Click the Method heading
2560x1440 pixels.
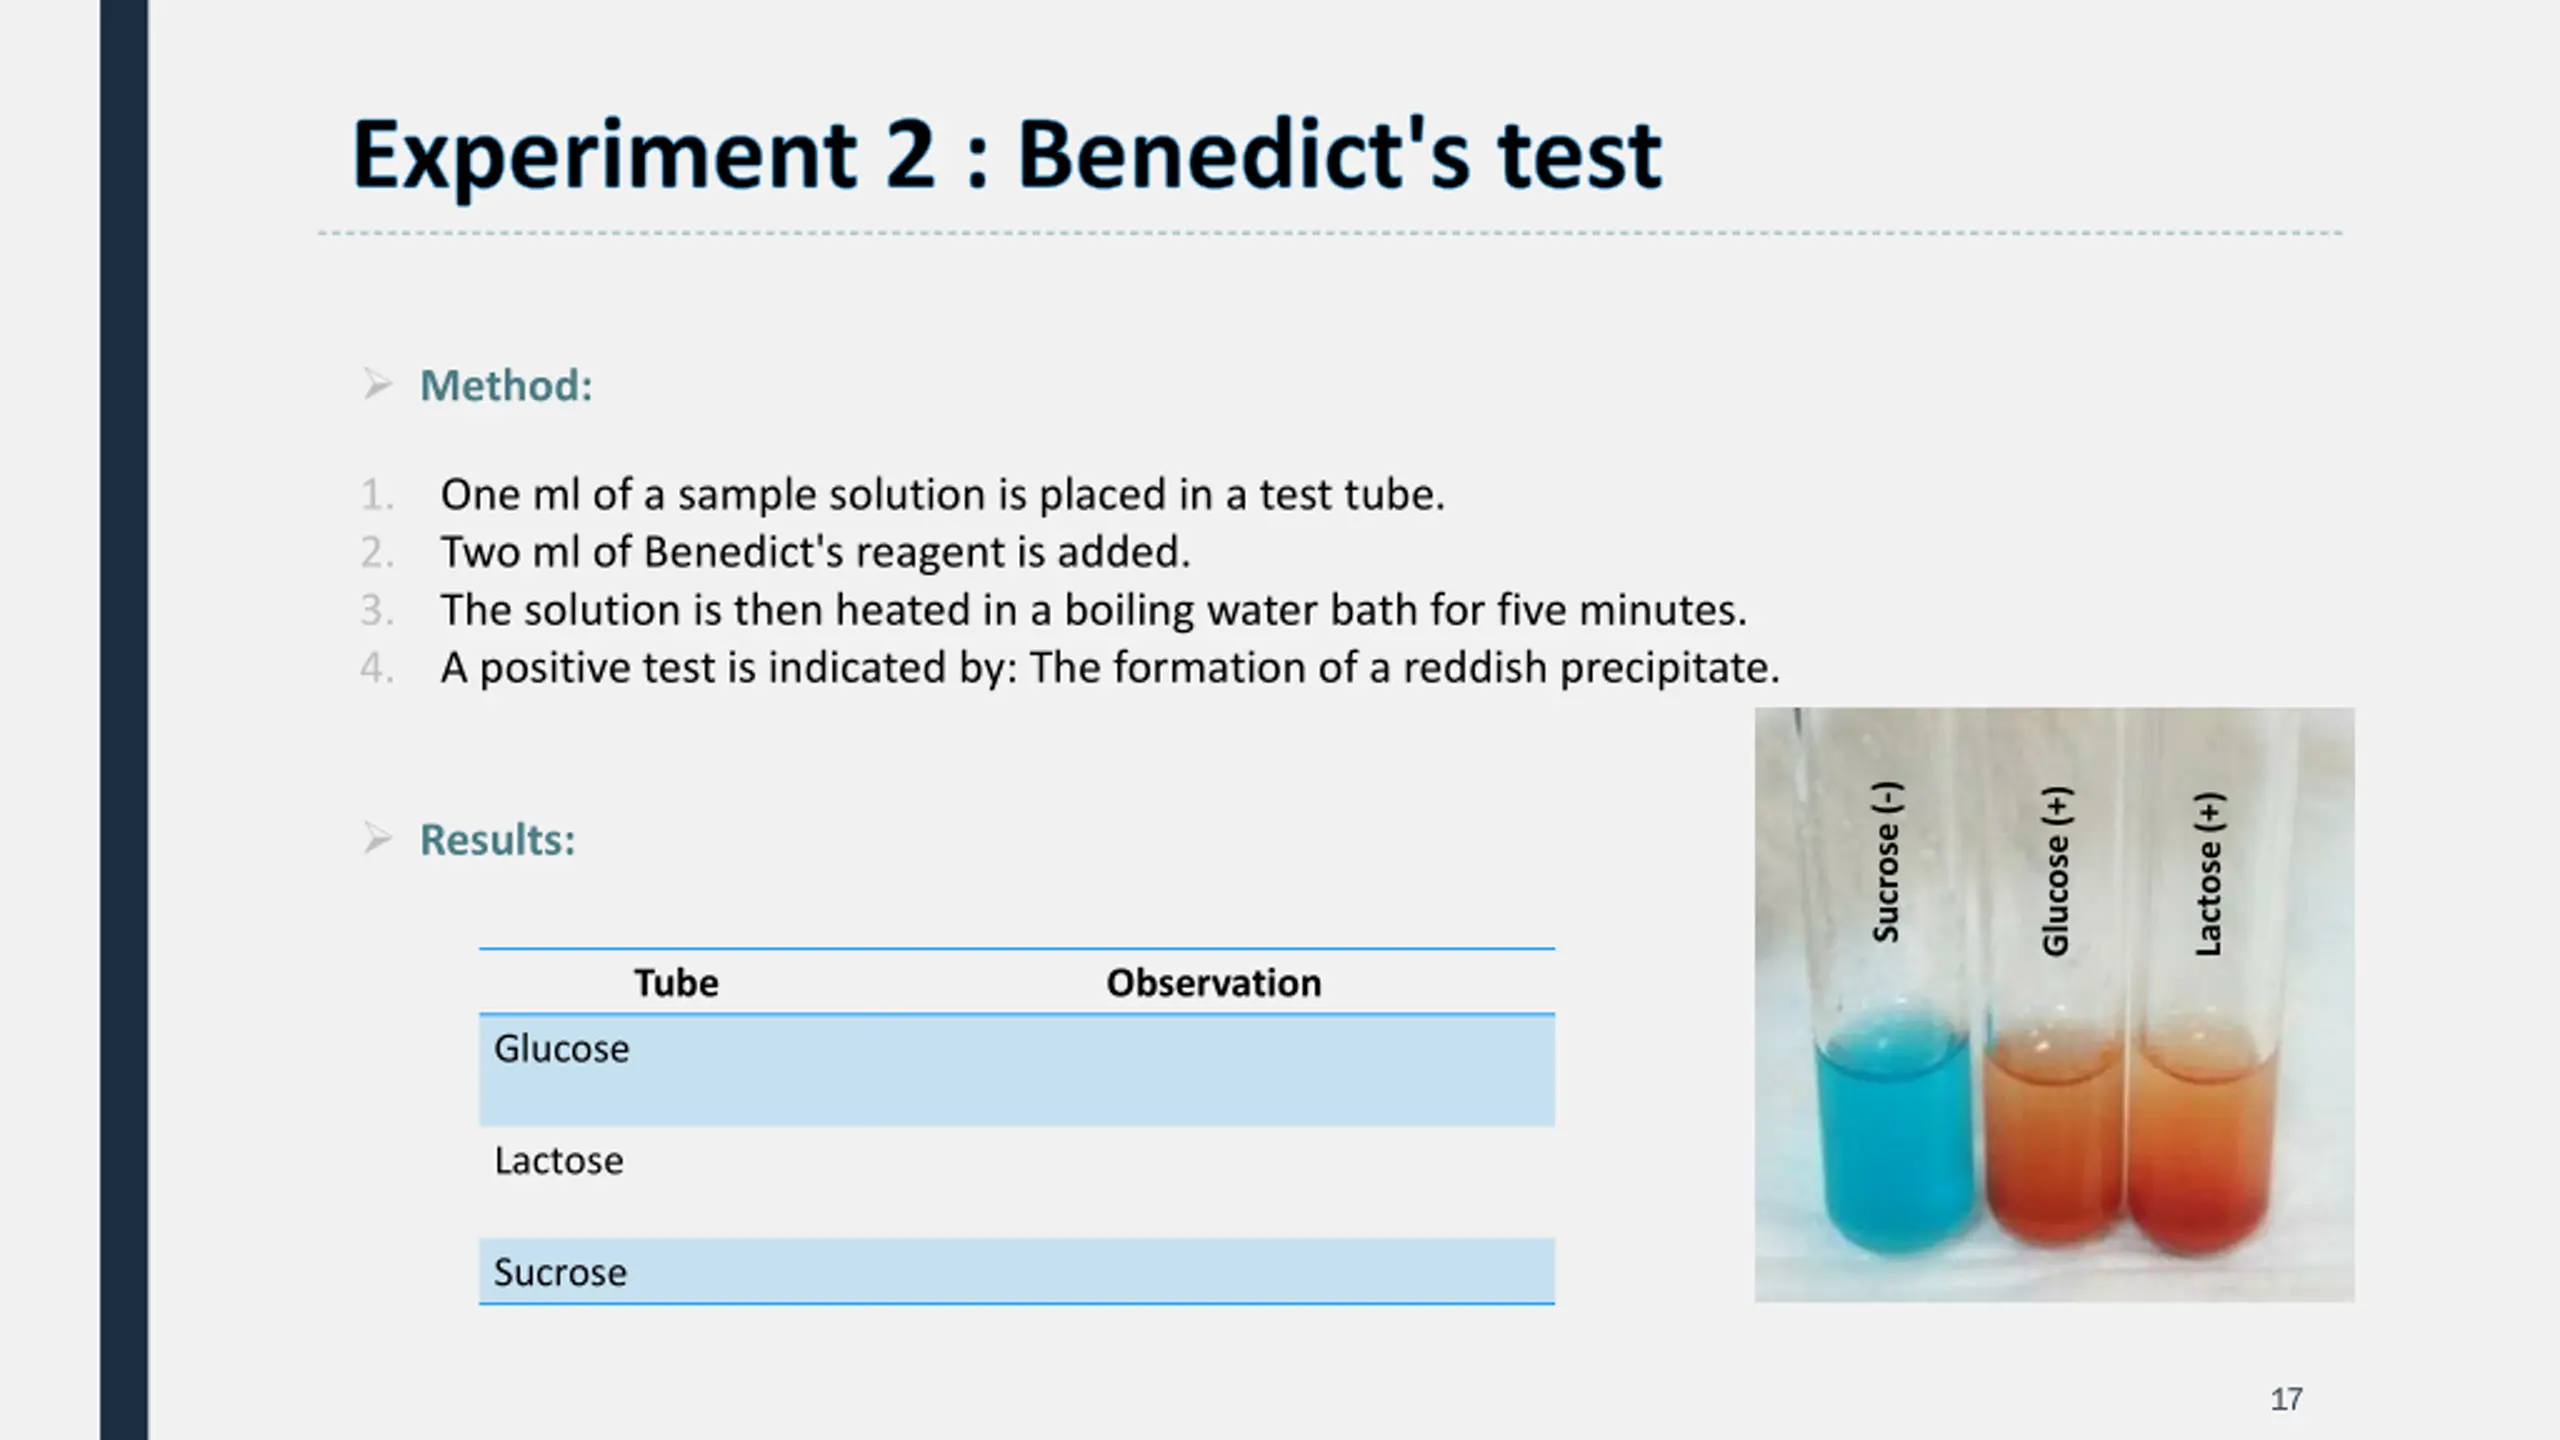(506, 386)
